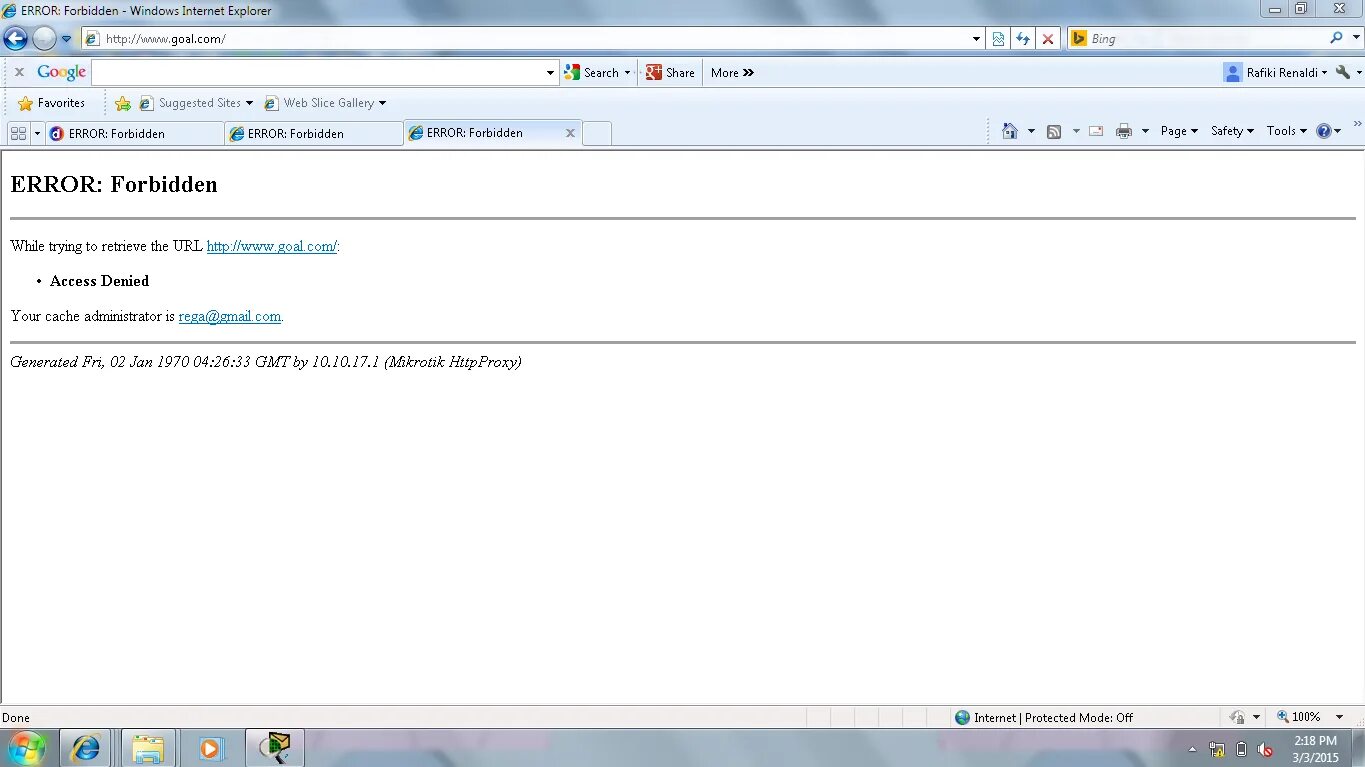Open the Suggested Sites favorites item
Screen dimensions: 1365x767
[x=196, y=103]
